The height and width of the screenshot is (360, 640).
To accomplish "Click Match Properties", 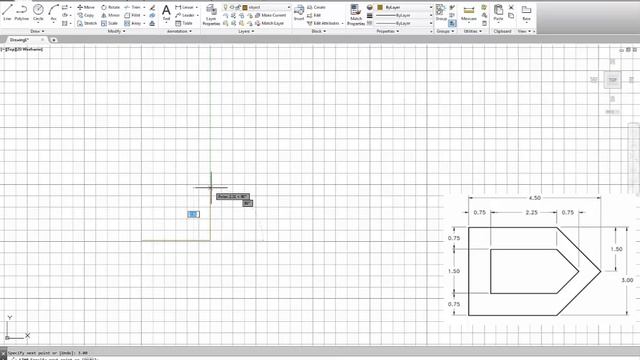I will click(x=356, y=15).
